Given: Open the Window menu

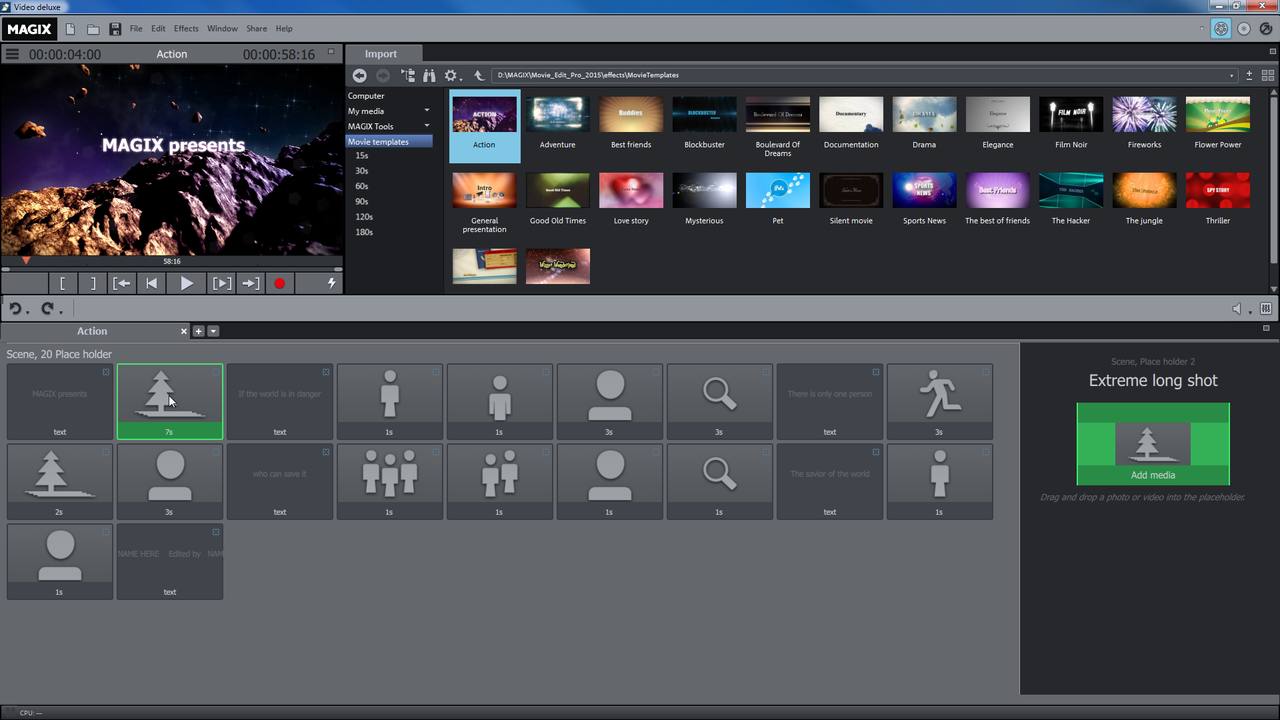Looking at the screenshot, I should pyautogui.click(x=222, y=29).
